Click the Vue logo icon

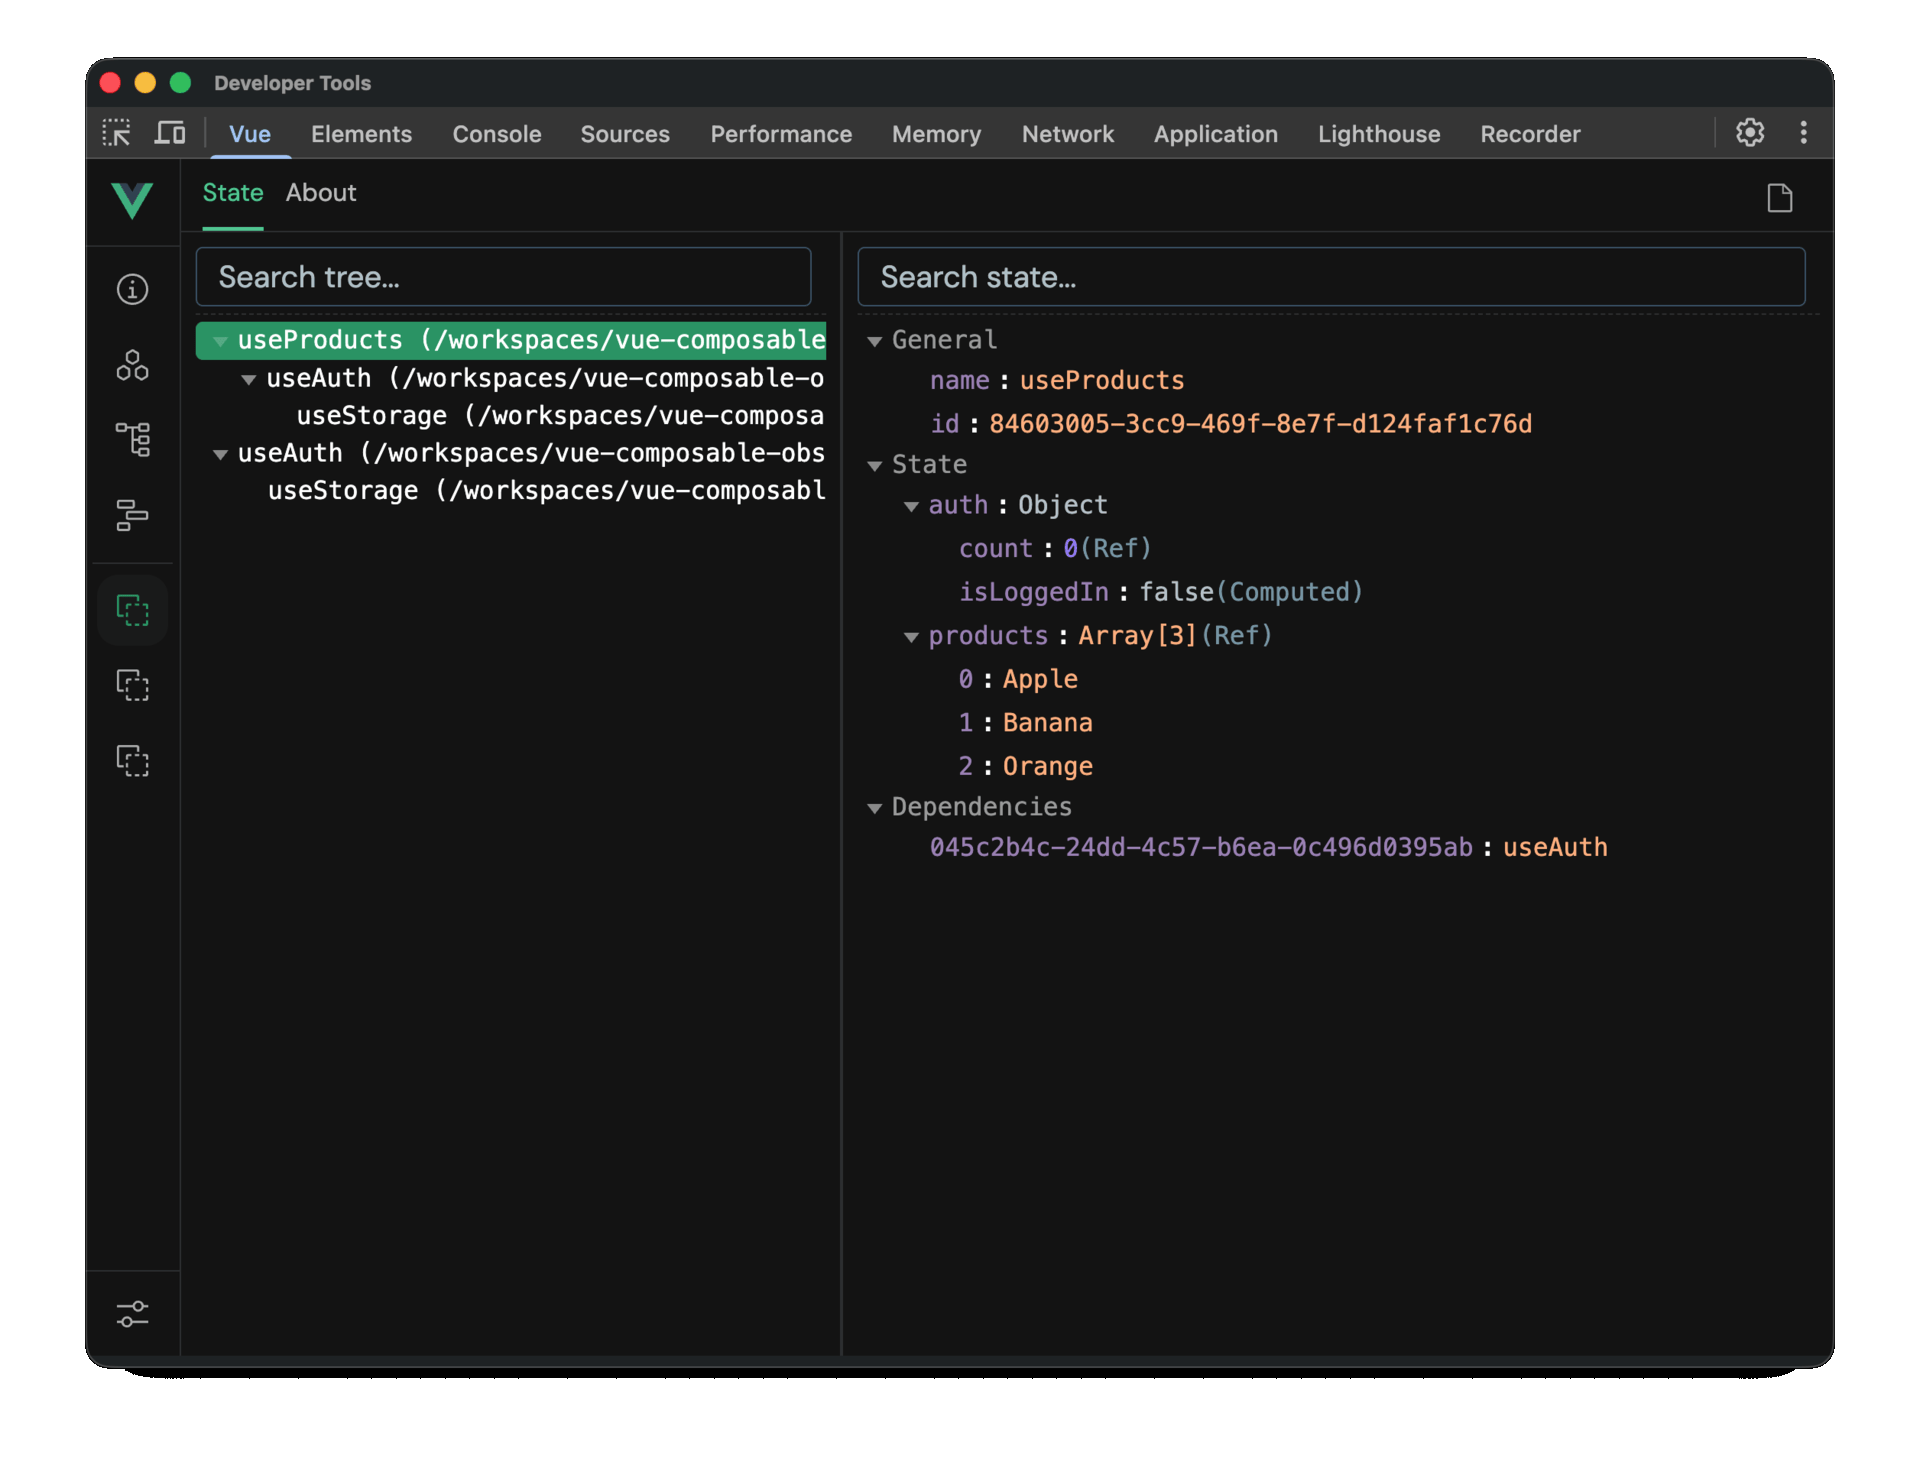tap(132, 200)
